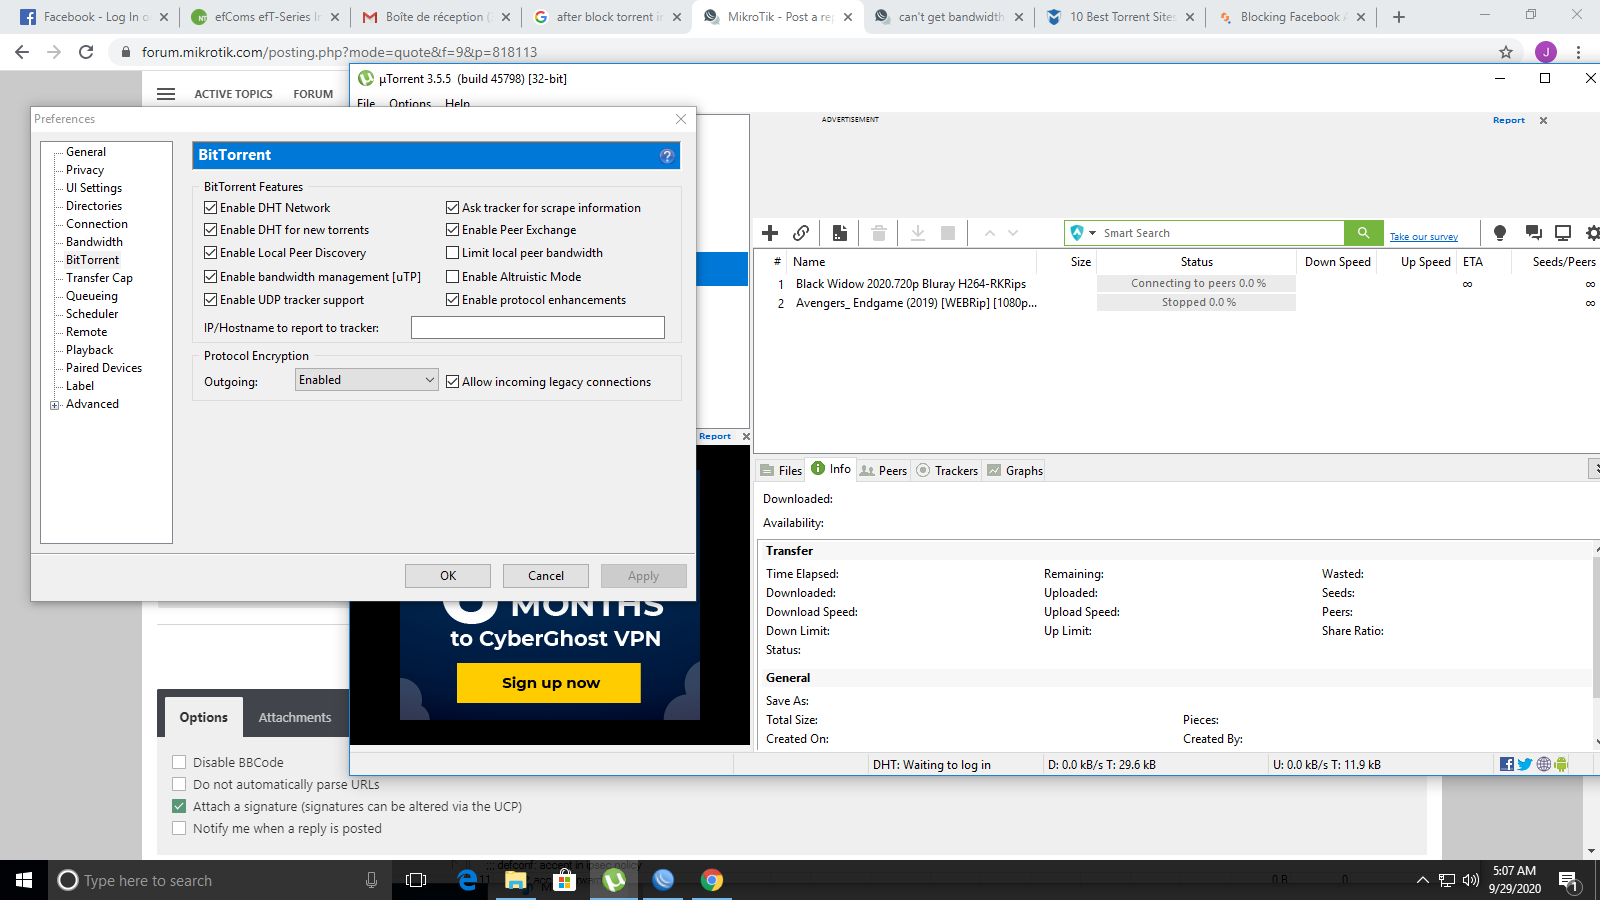
Task: Toggle Enable protocol enhancements checkbox
Action: [x=453, y=300]
